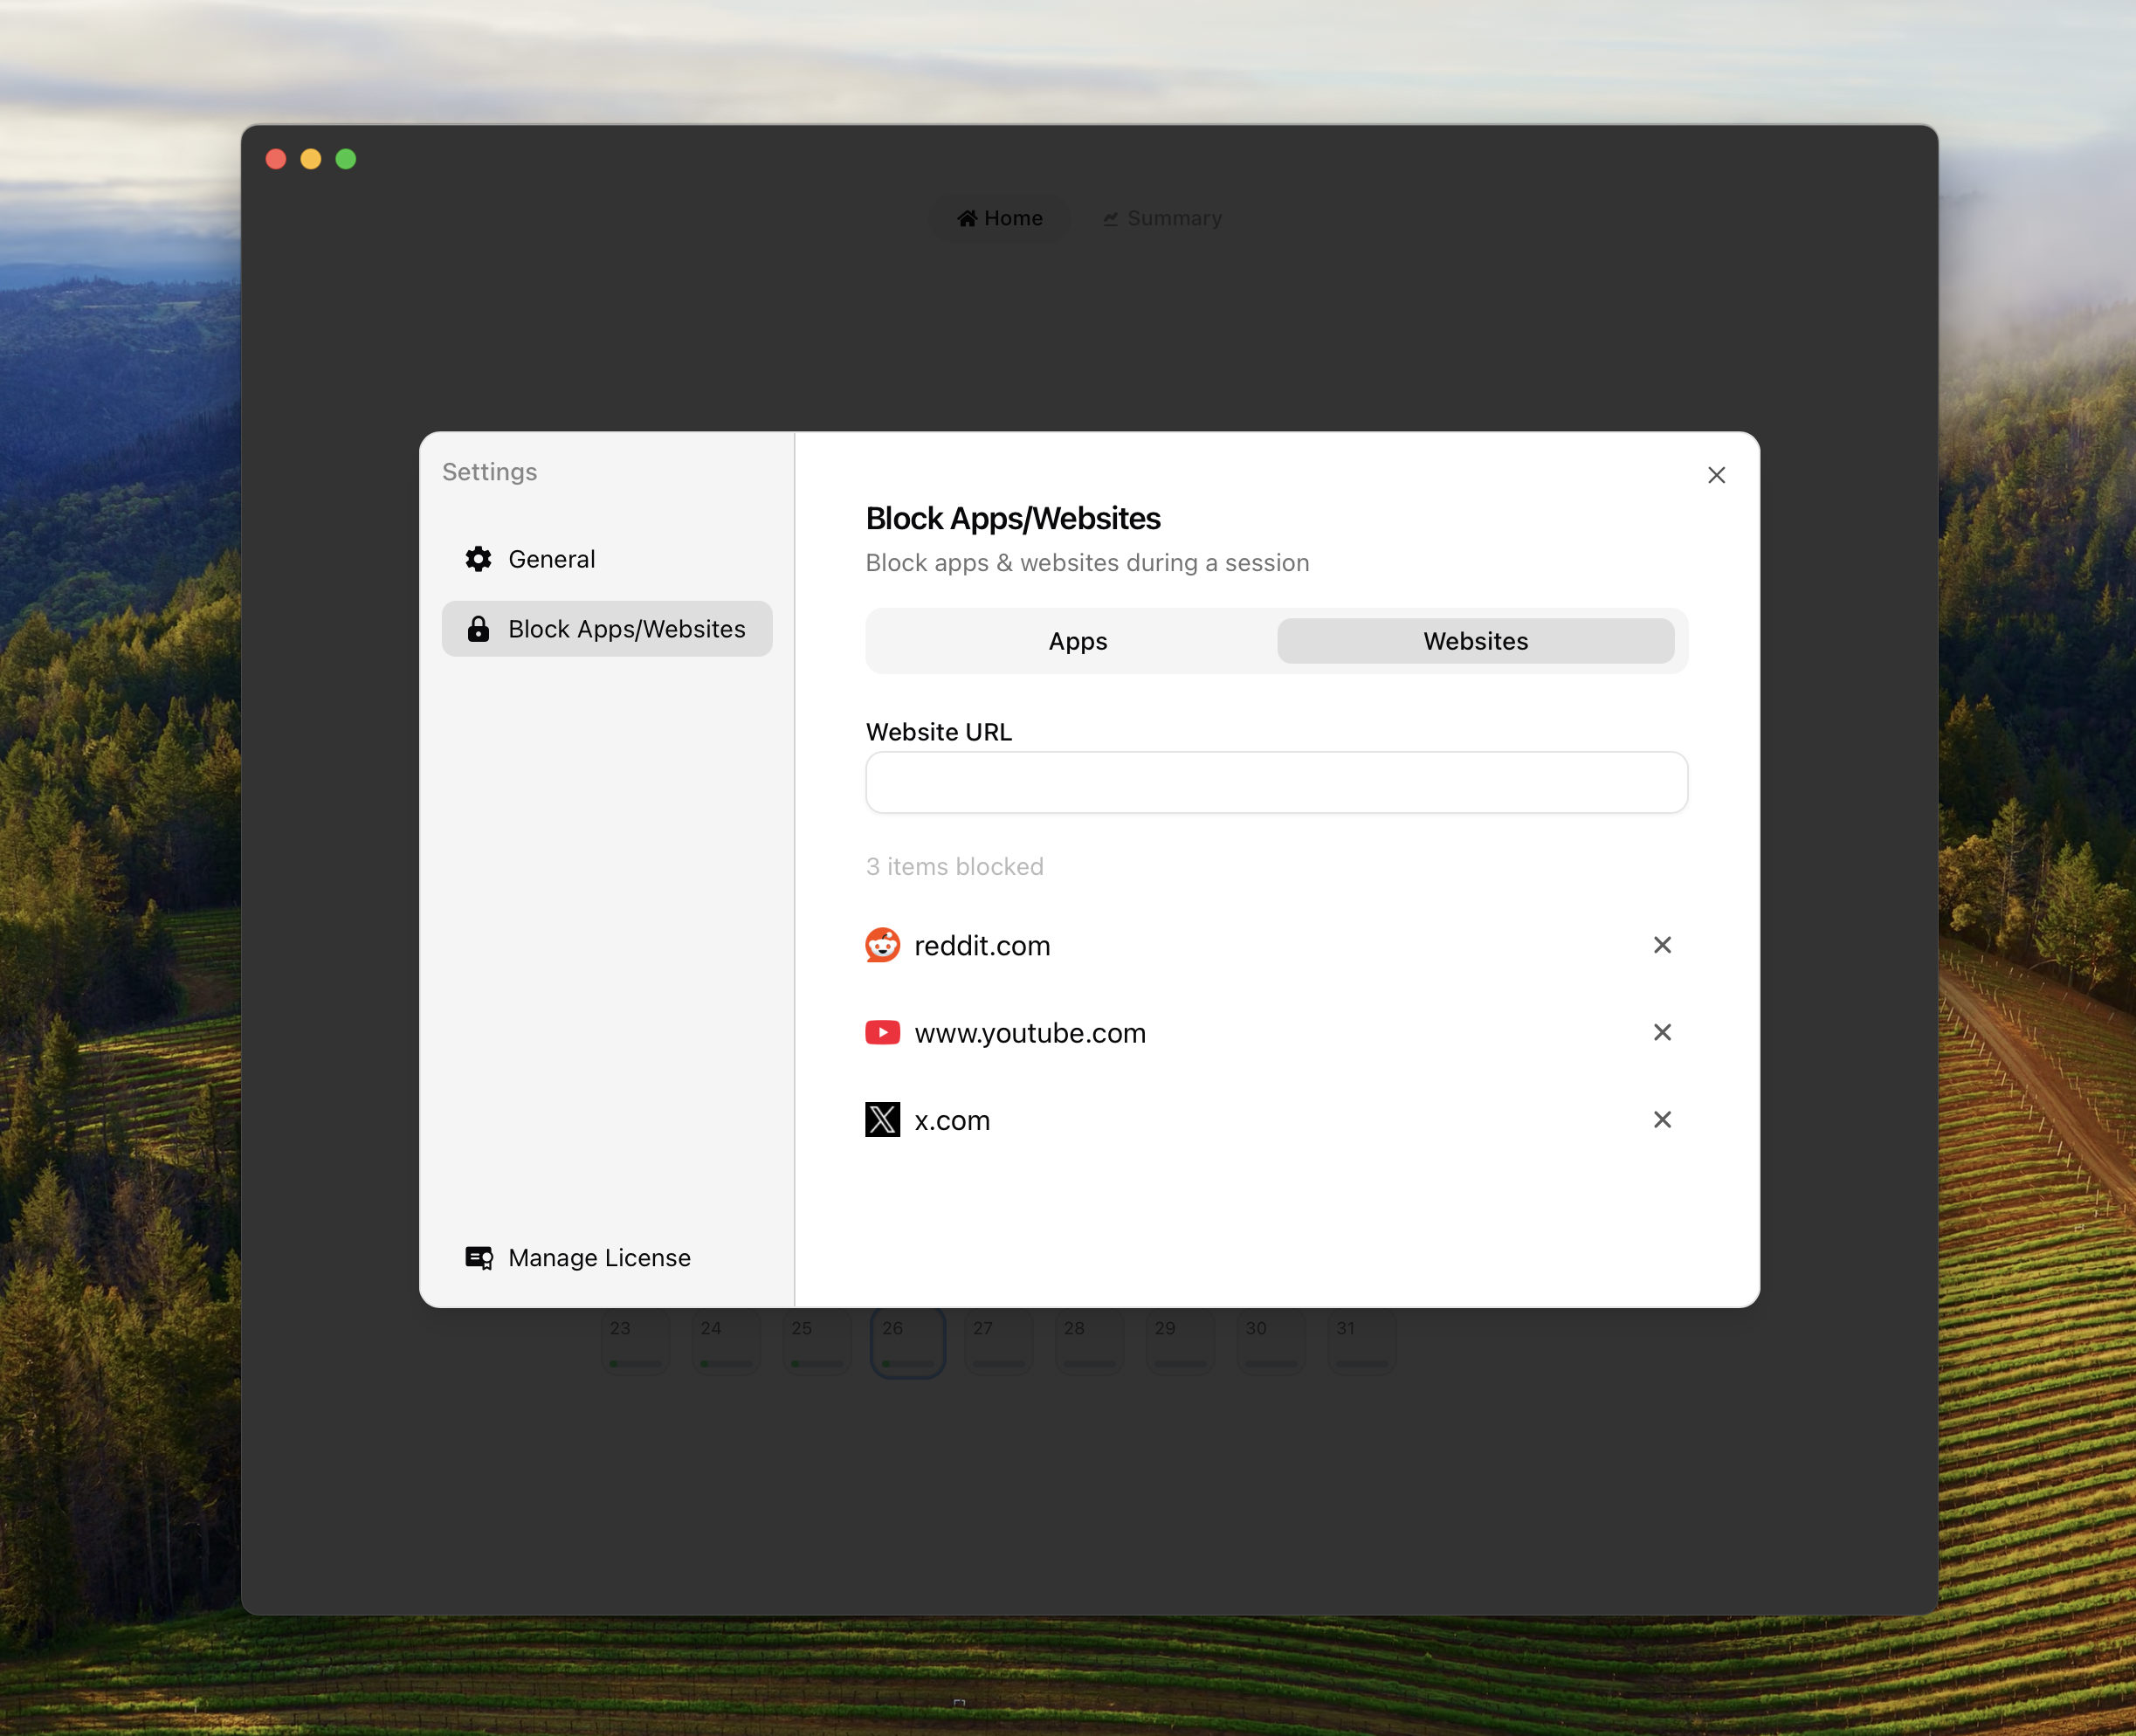Screen dimensions: 2136x1736
Task: Remove reddit.com from blocked list
Action: tap(1661, 945)
